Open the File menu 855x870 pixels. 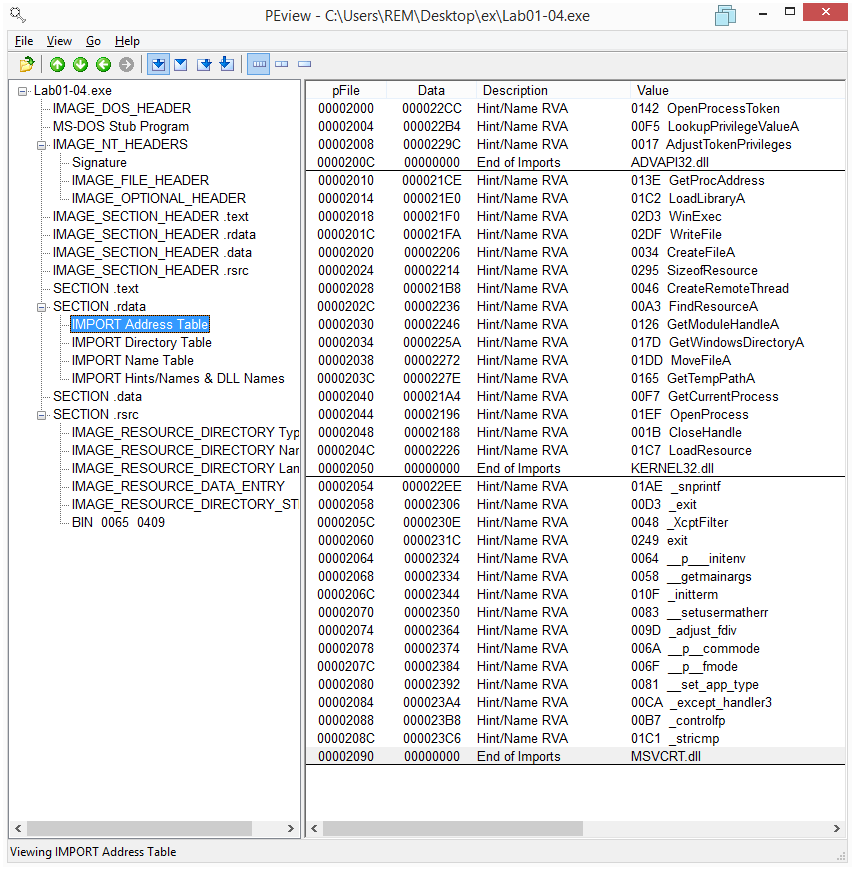click(24, 41)
